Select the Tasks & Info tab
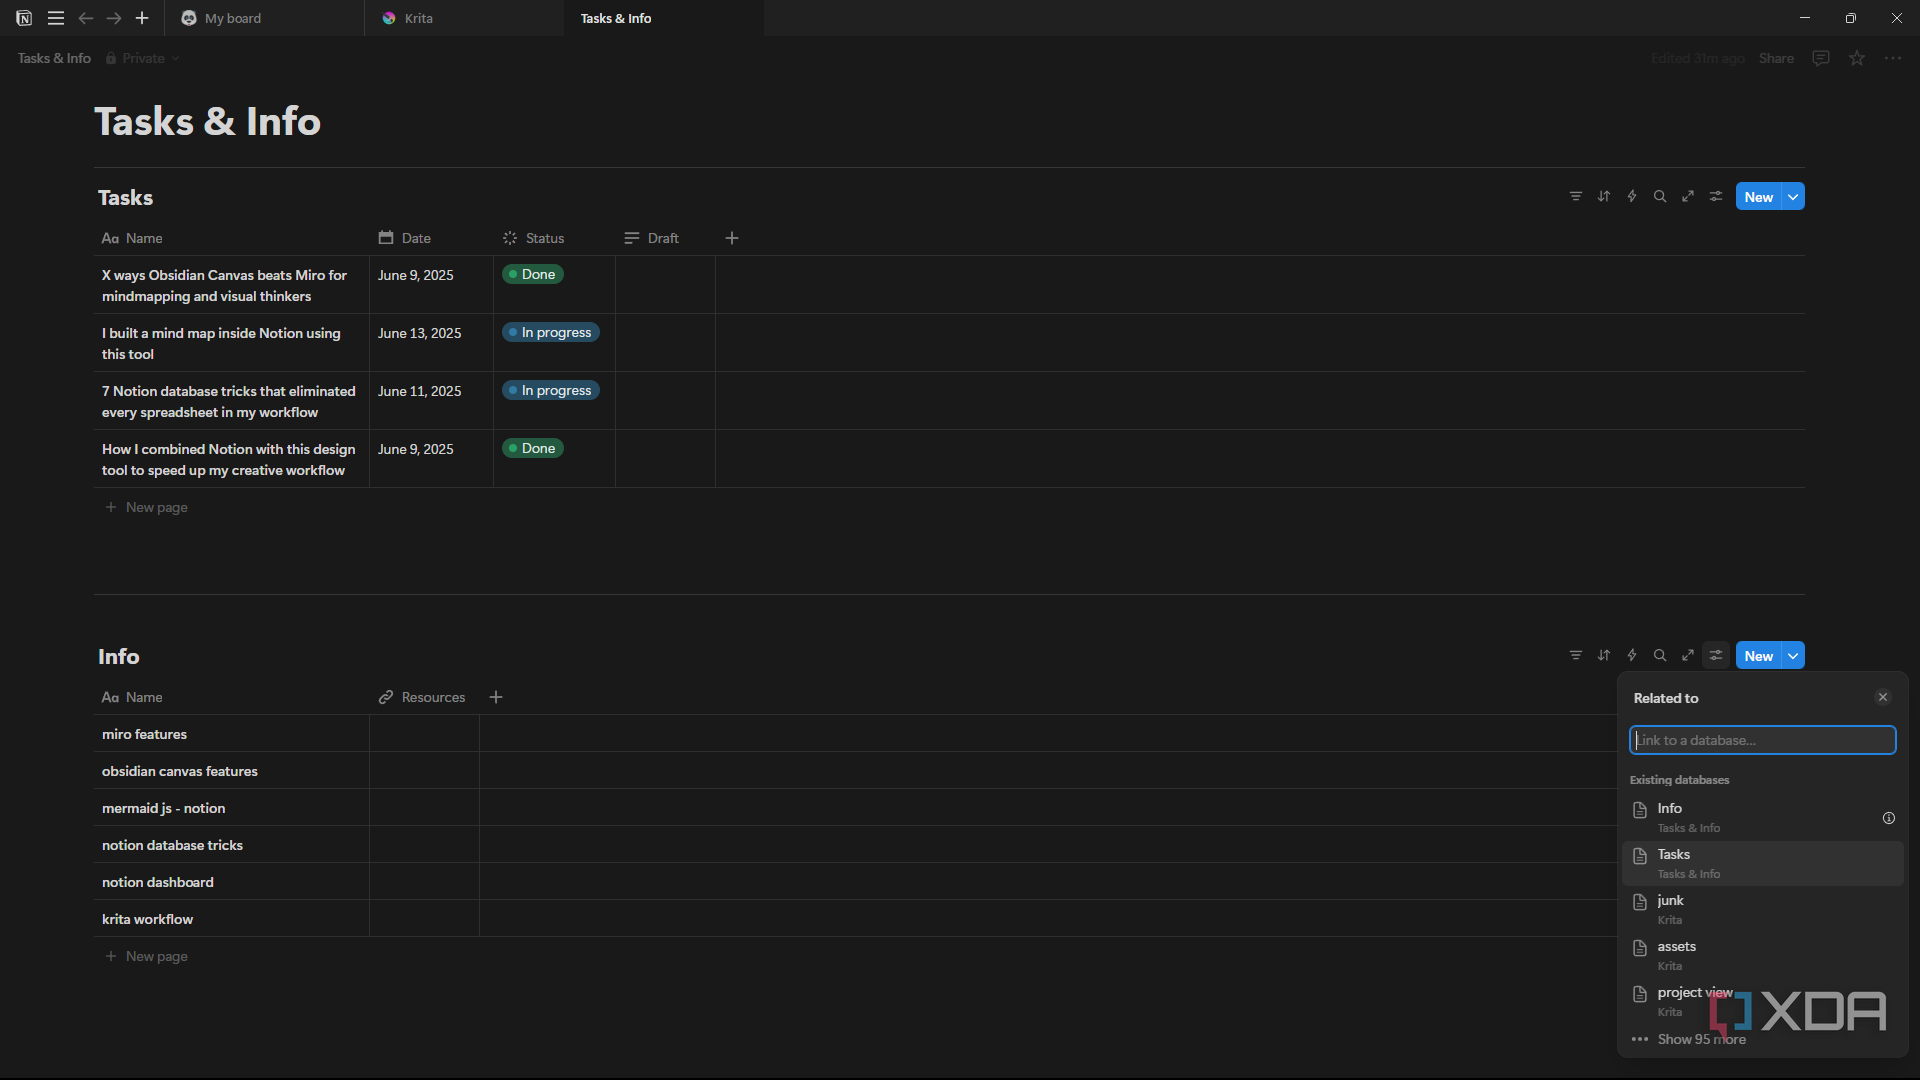Screen dimensions: 1920x1080 (x=664, y=18)
